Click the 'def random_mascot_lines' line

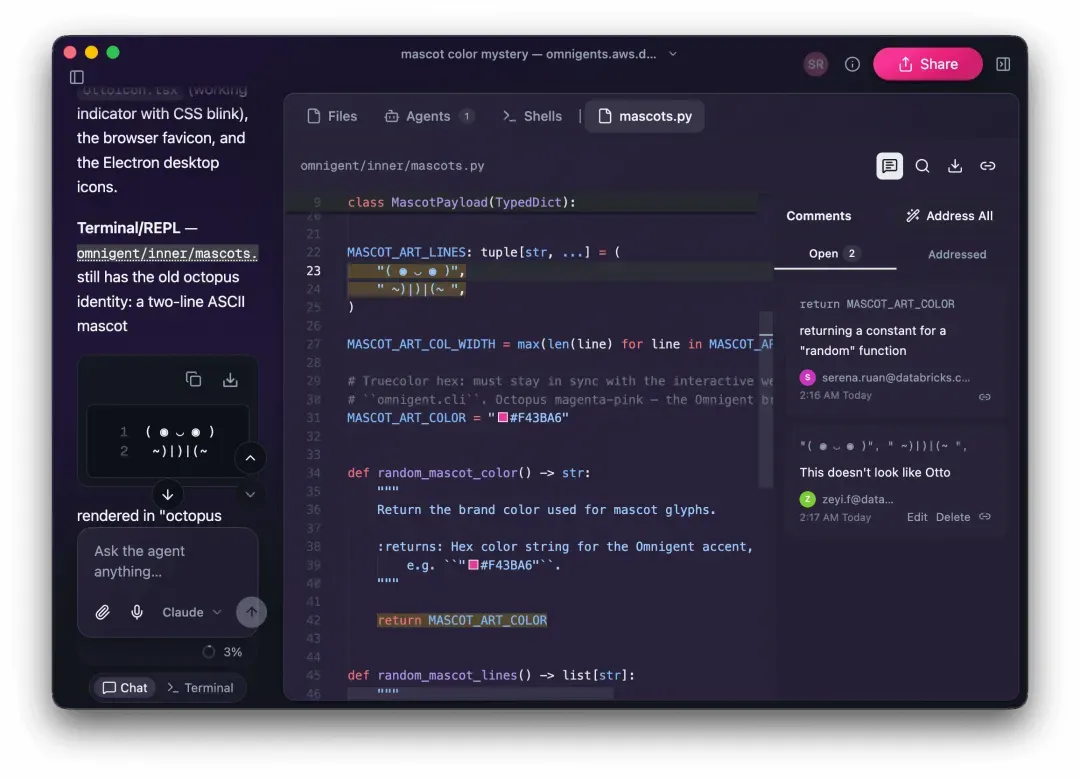coord(491,675)
